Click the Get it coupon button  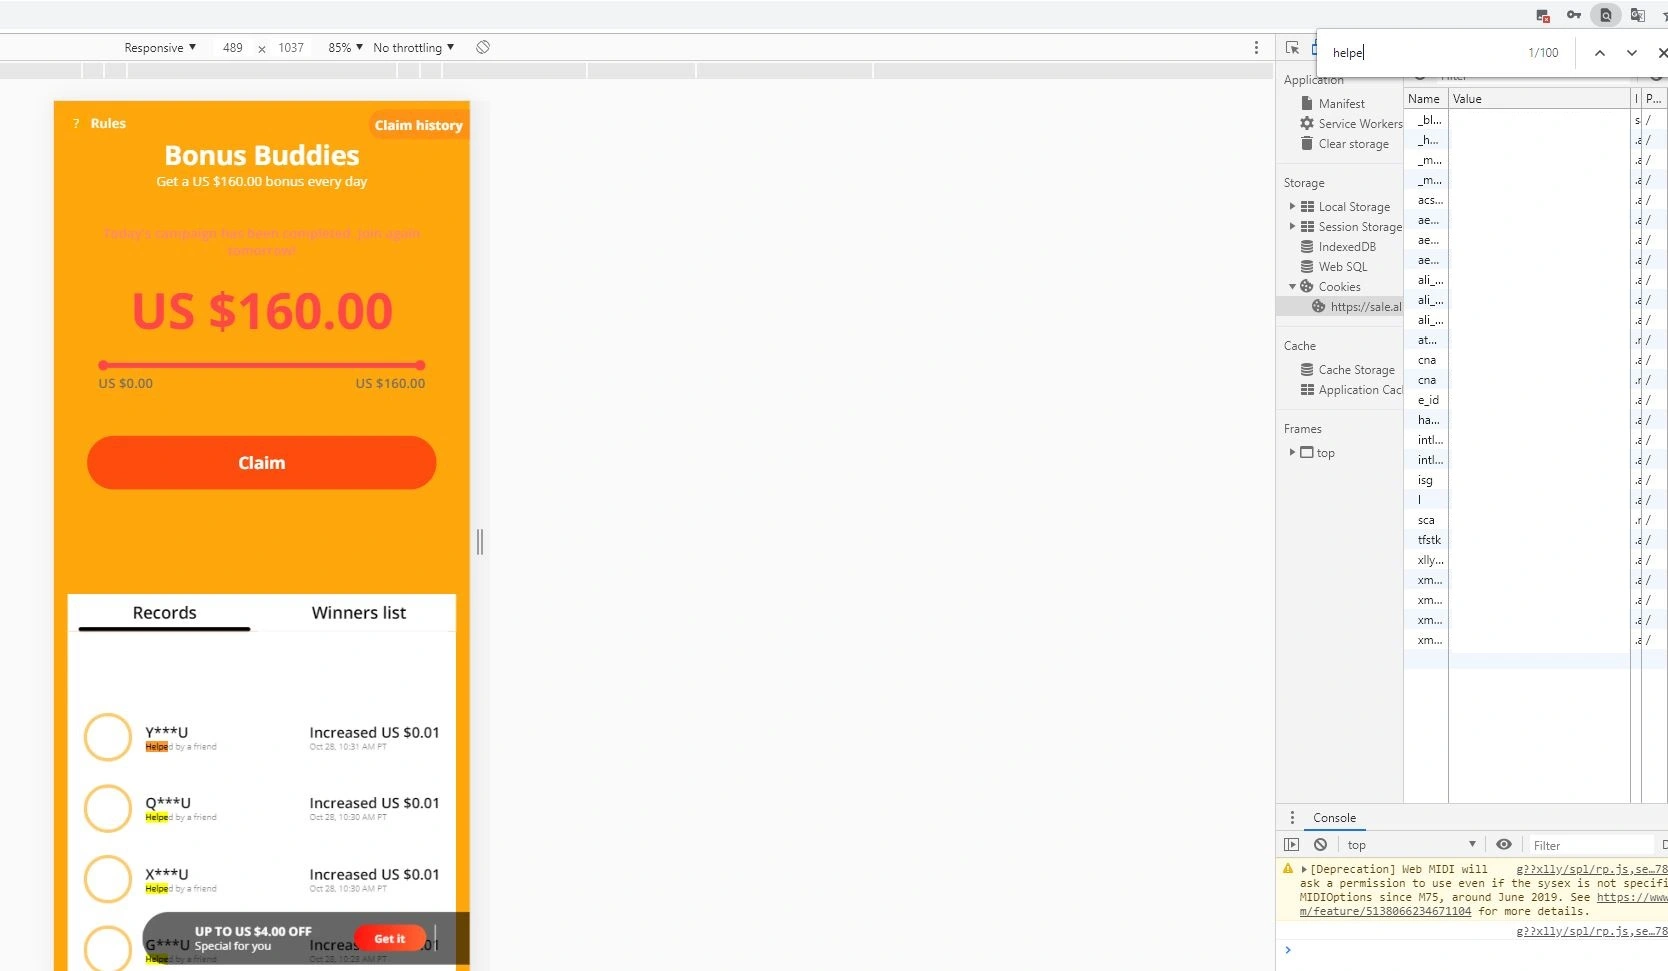pyautogui.click(x=390, y=938)
